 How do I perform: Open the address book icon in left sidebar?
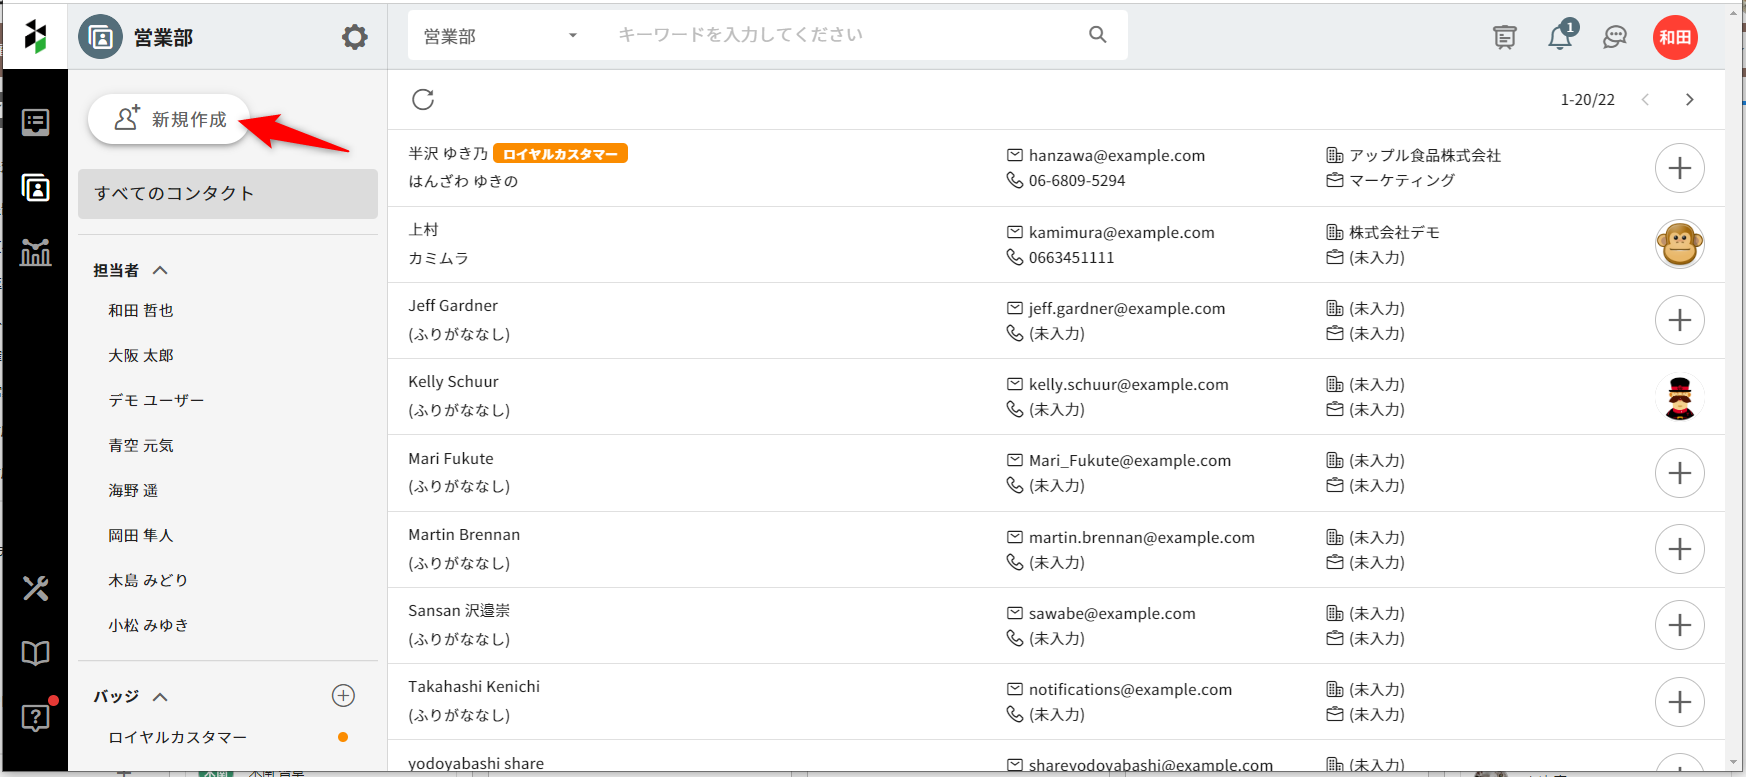tap(36, 188)
